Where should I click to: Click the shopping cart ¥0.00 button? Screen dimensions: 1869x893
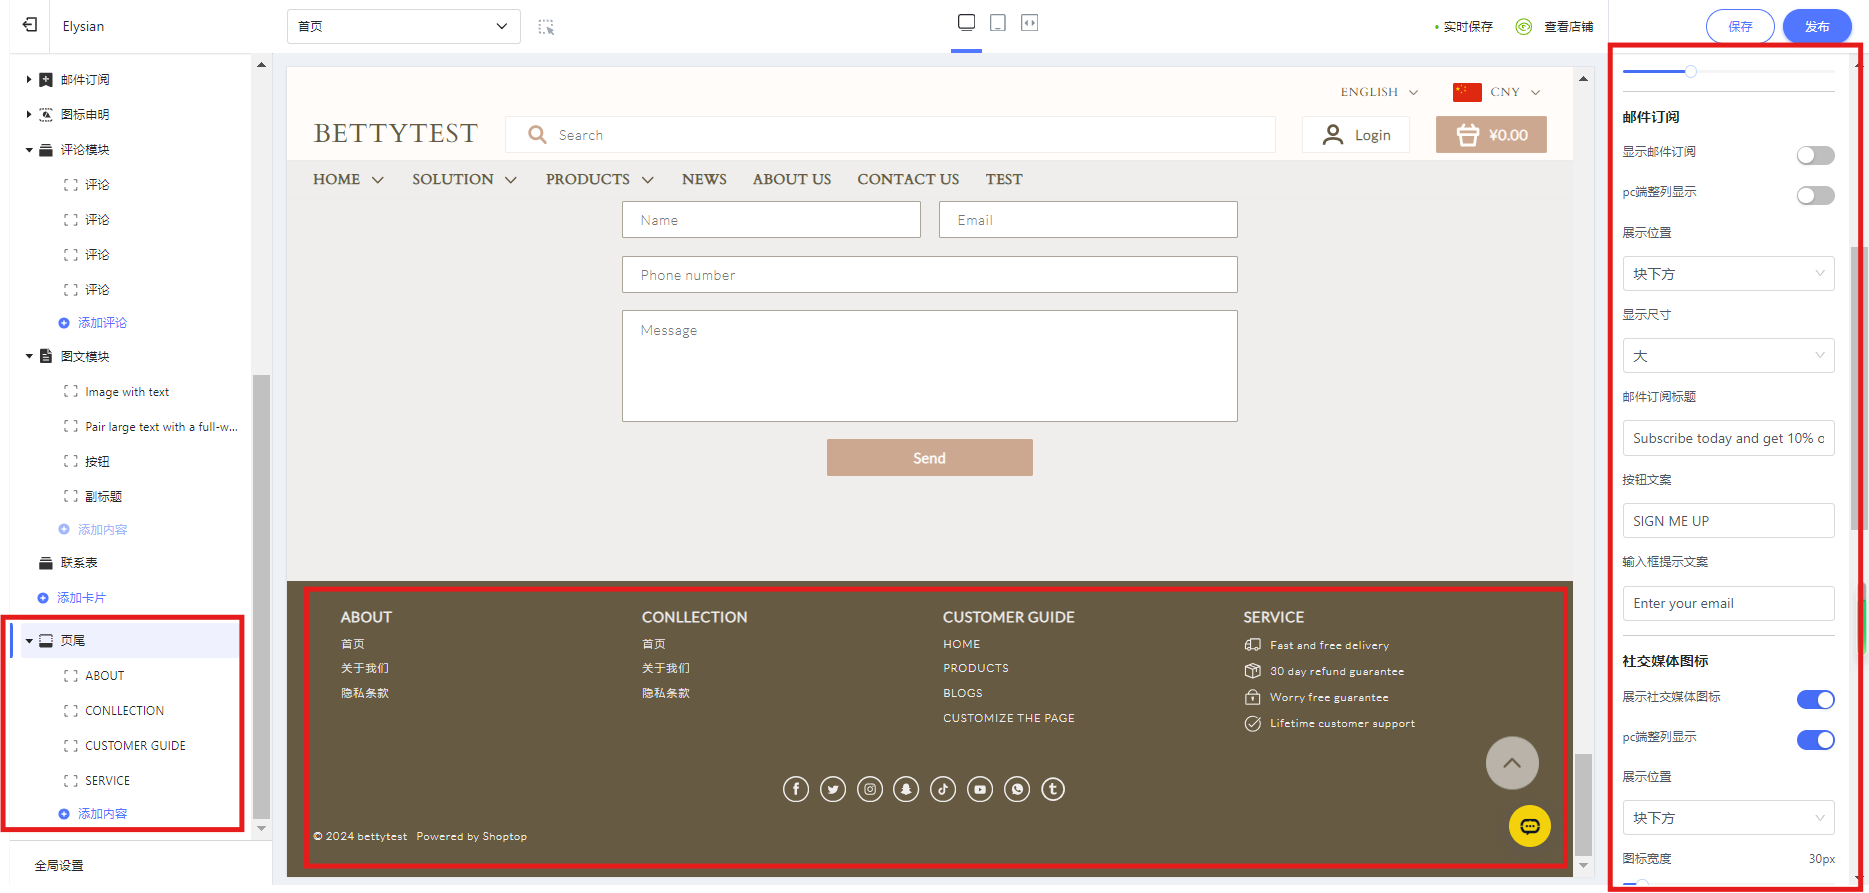(1491, 135)
